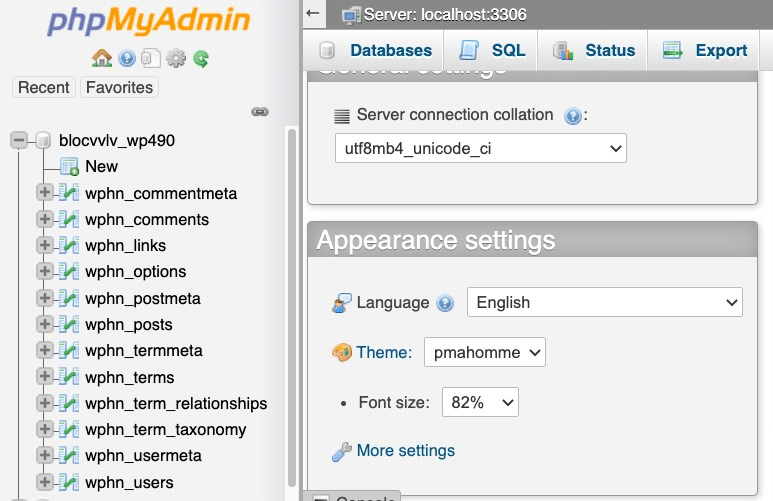Click the More settings link

405,451
